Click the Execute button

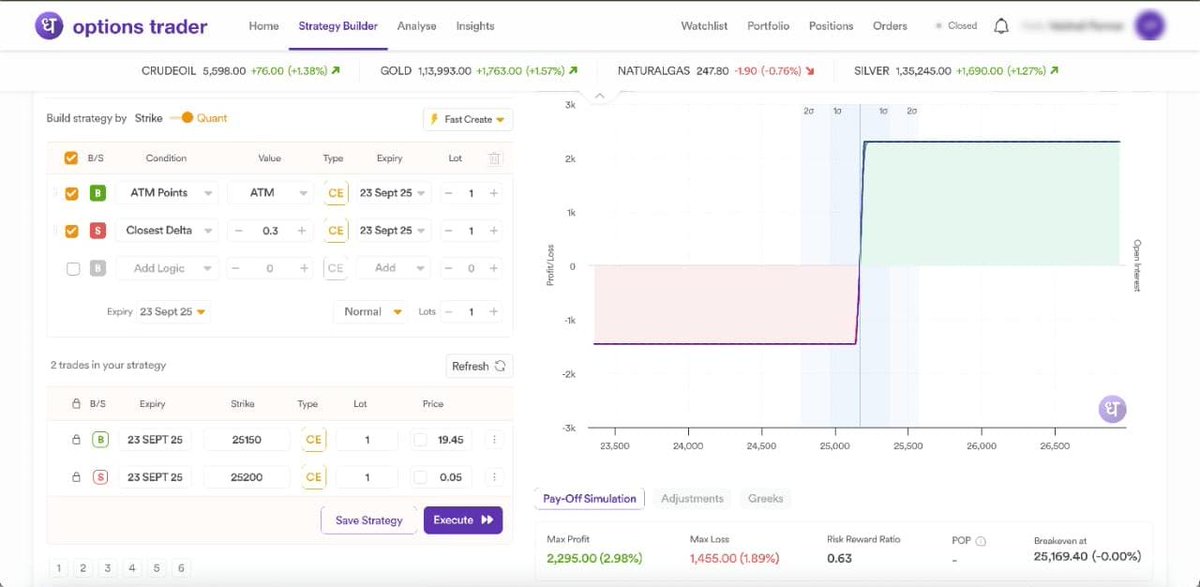[x=463, y=520]
